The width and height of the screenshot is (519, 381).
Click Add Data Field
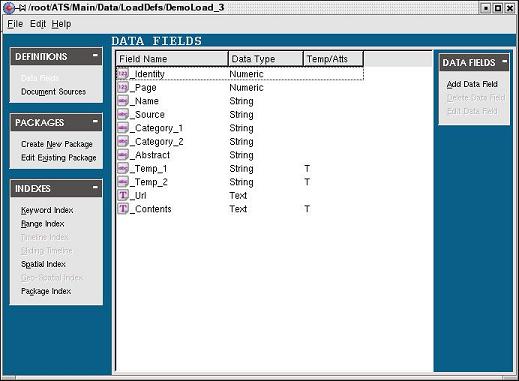[x=472, y=84]
